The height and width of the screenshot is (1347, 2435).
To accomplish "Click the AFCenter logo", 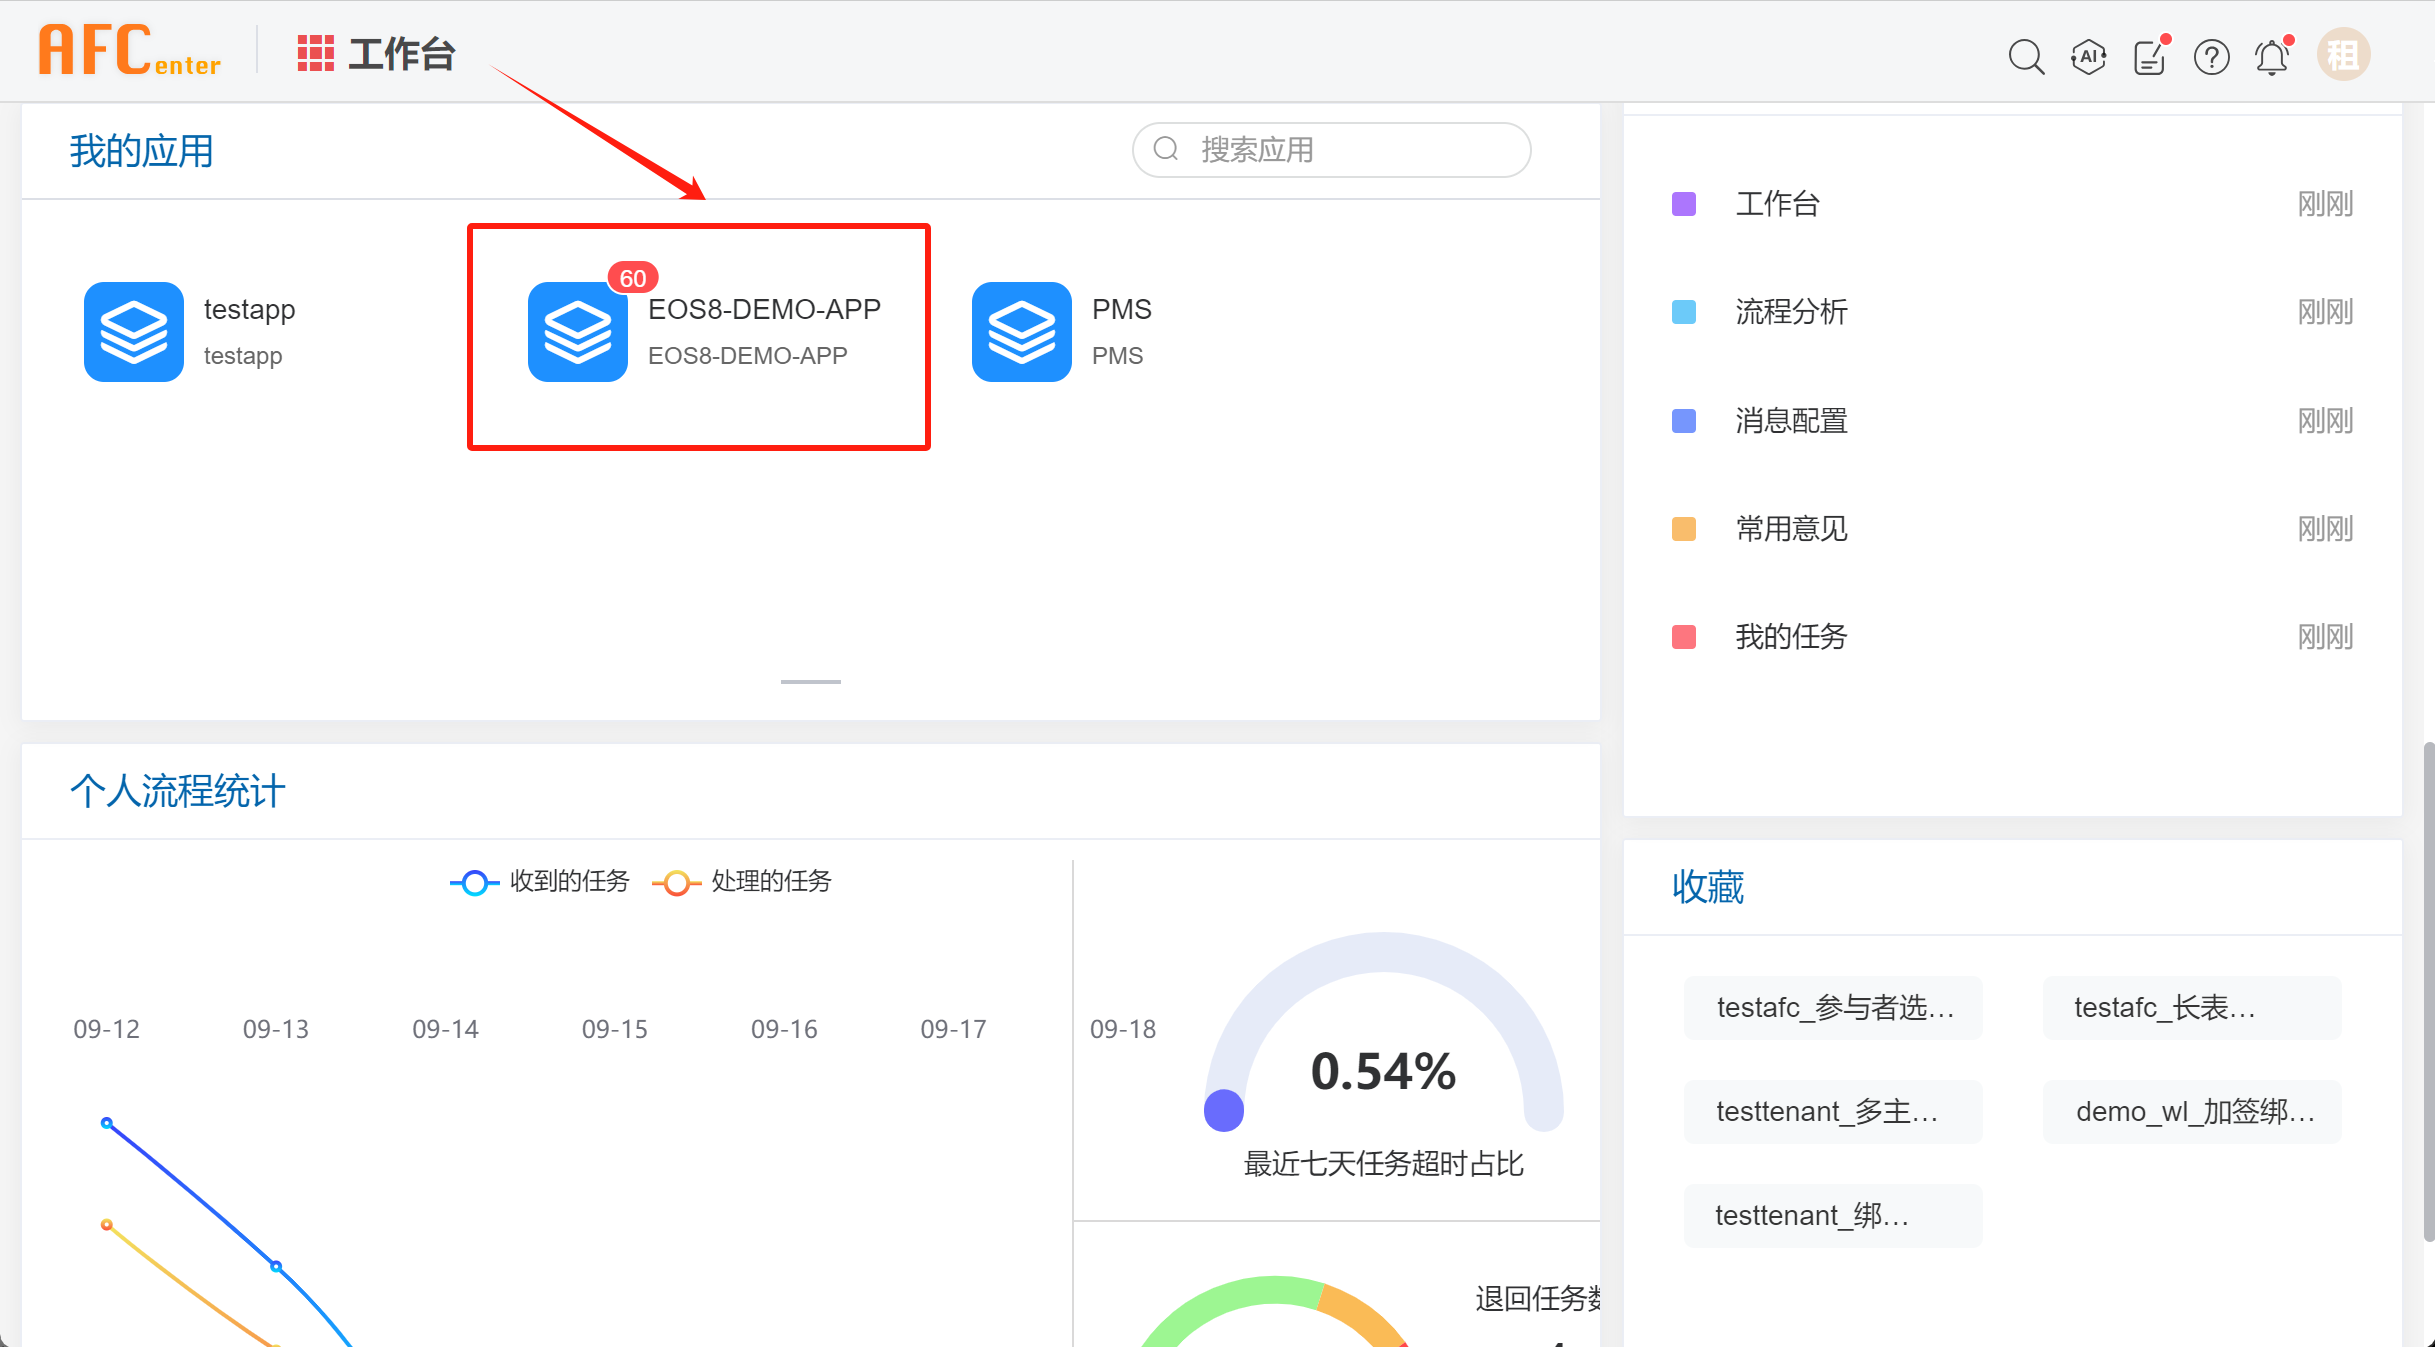I will click(130, 52).
